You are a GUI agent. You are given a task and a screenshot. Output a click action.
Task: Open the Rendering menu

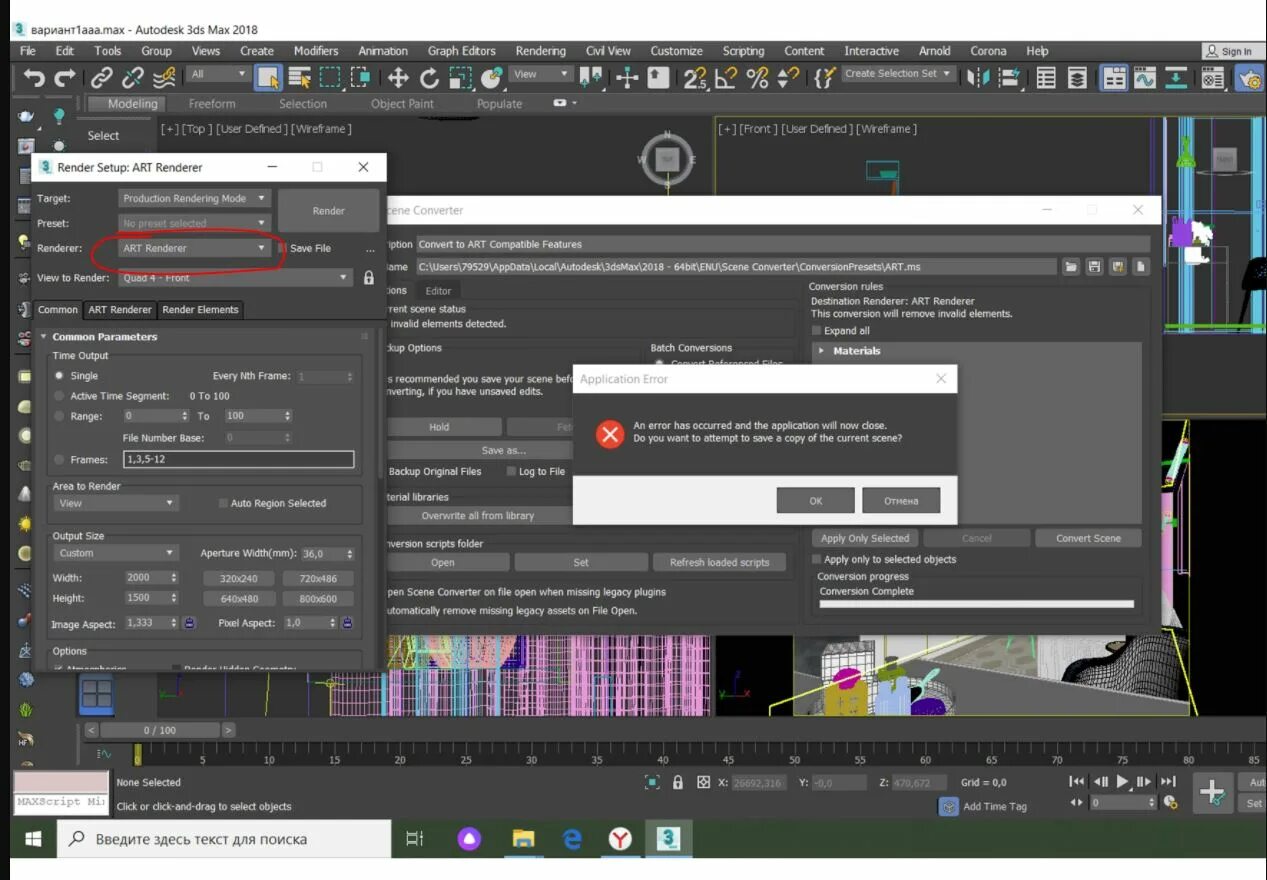[x=540, y=50]
